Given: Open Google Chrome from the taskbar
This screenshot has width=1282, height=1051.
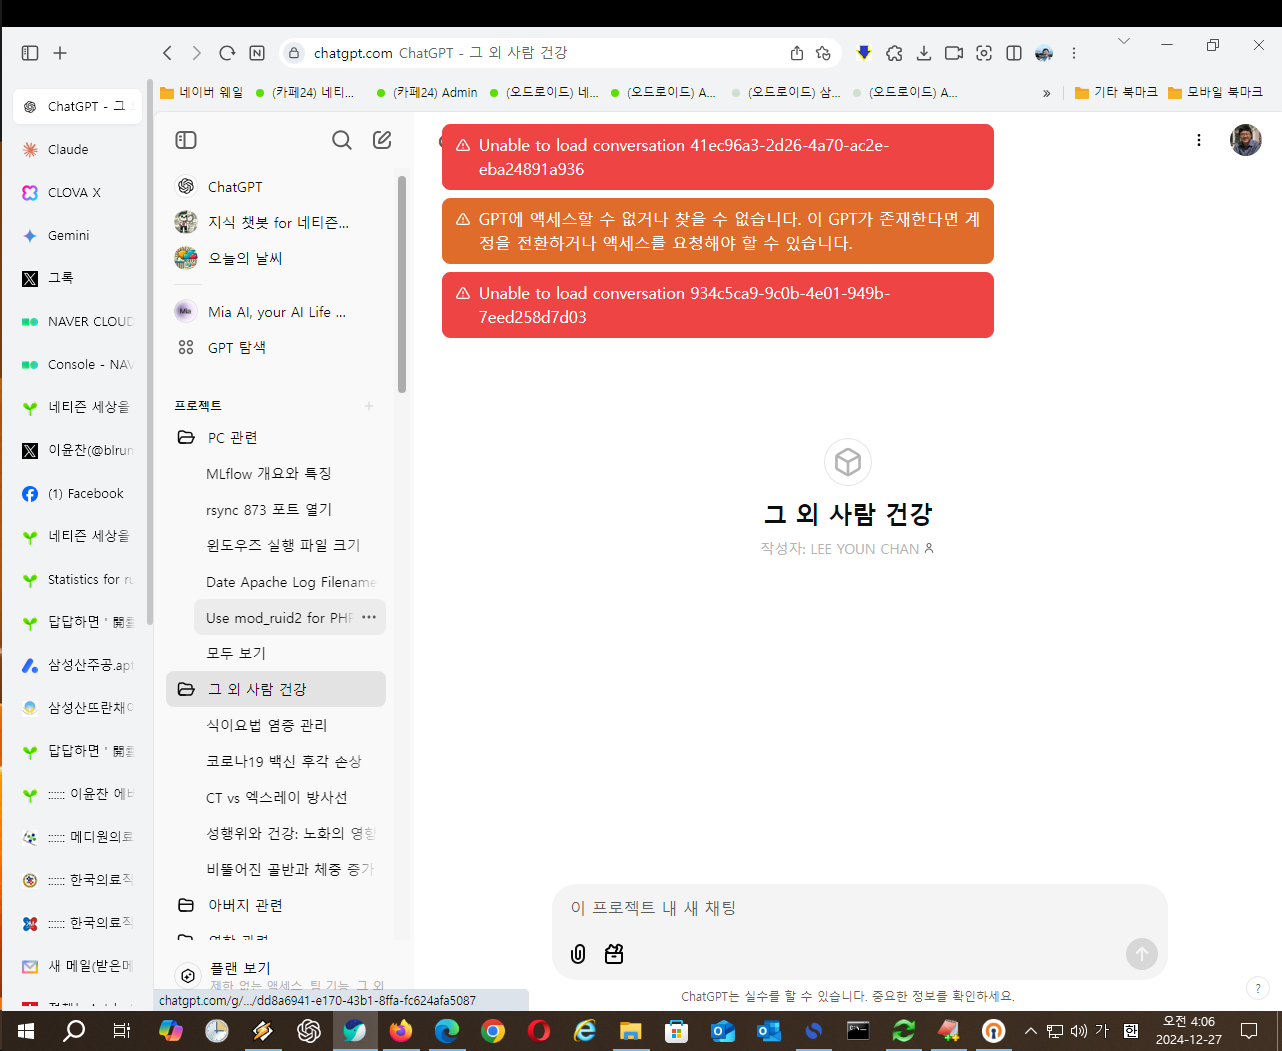Looking at the screenshot, I should point(493,1031).
